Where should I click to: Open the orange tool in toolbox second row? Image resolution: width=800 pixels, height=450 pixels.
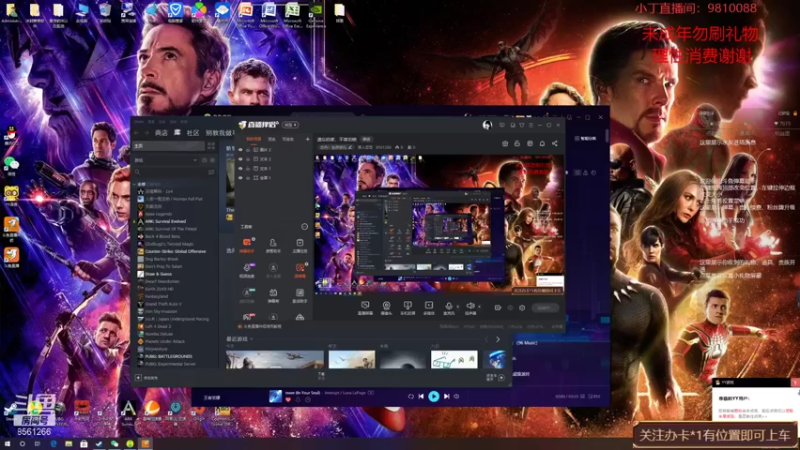(x=300, y=267)
